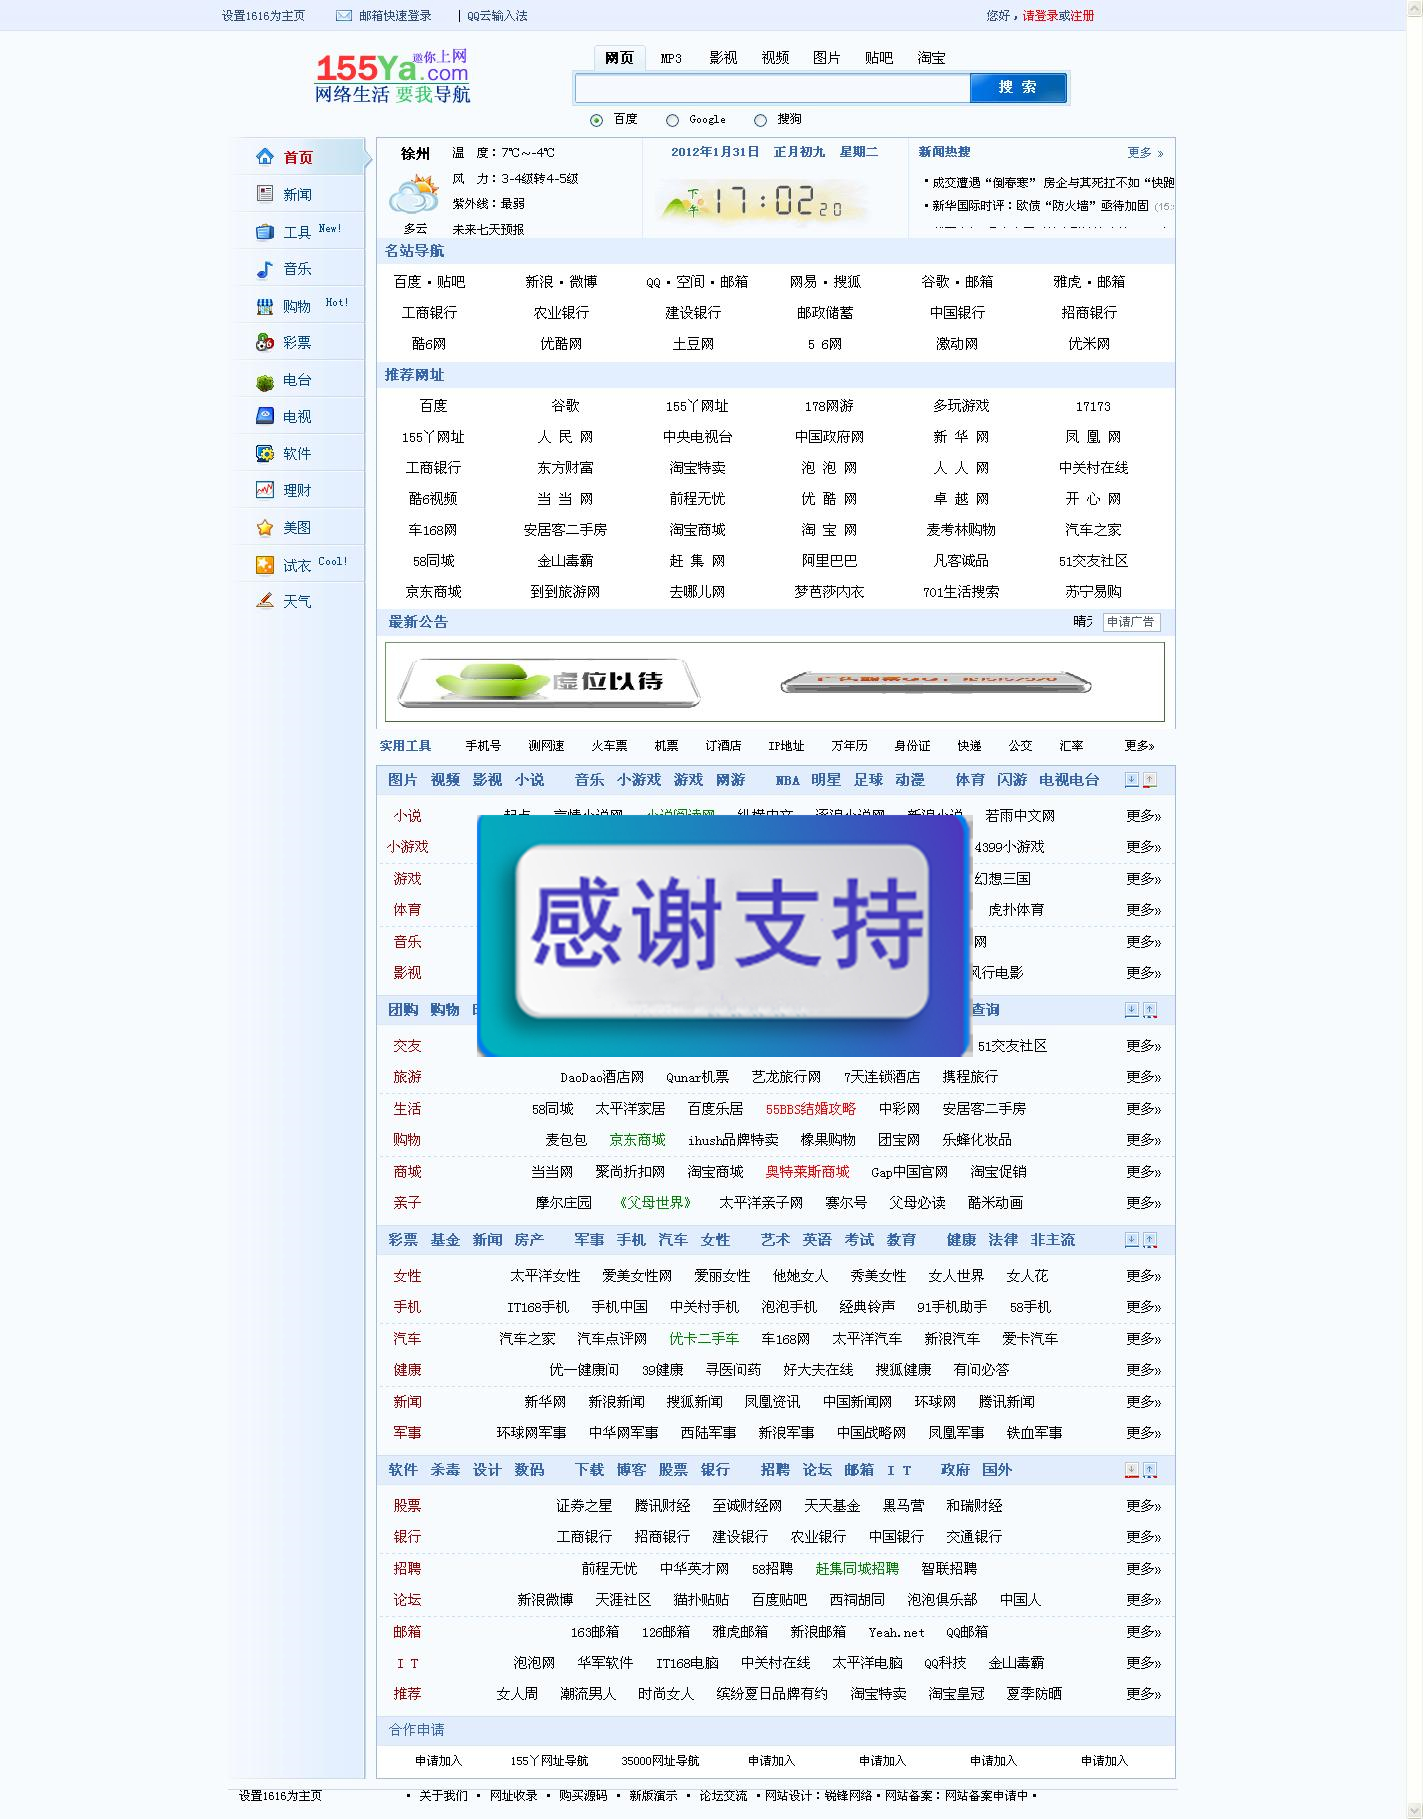
Task: Open the 若雨中文网 link in 小说 row
Action: tap(1020, 816)
